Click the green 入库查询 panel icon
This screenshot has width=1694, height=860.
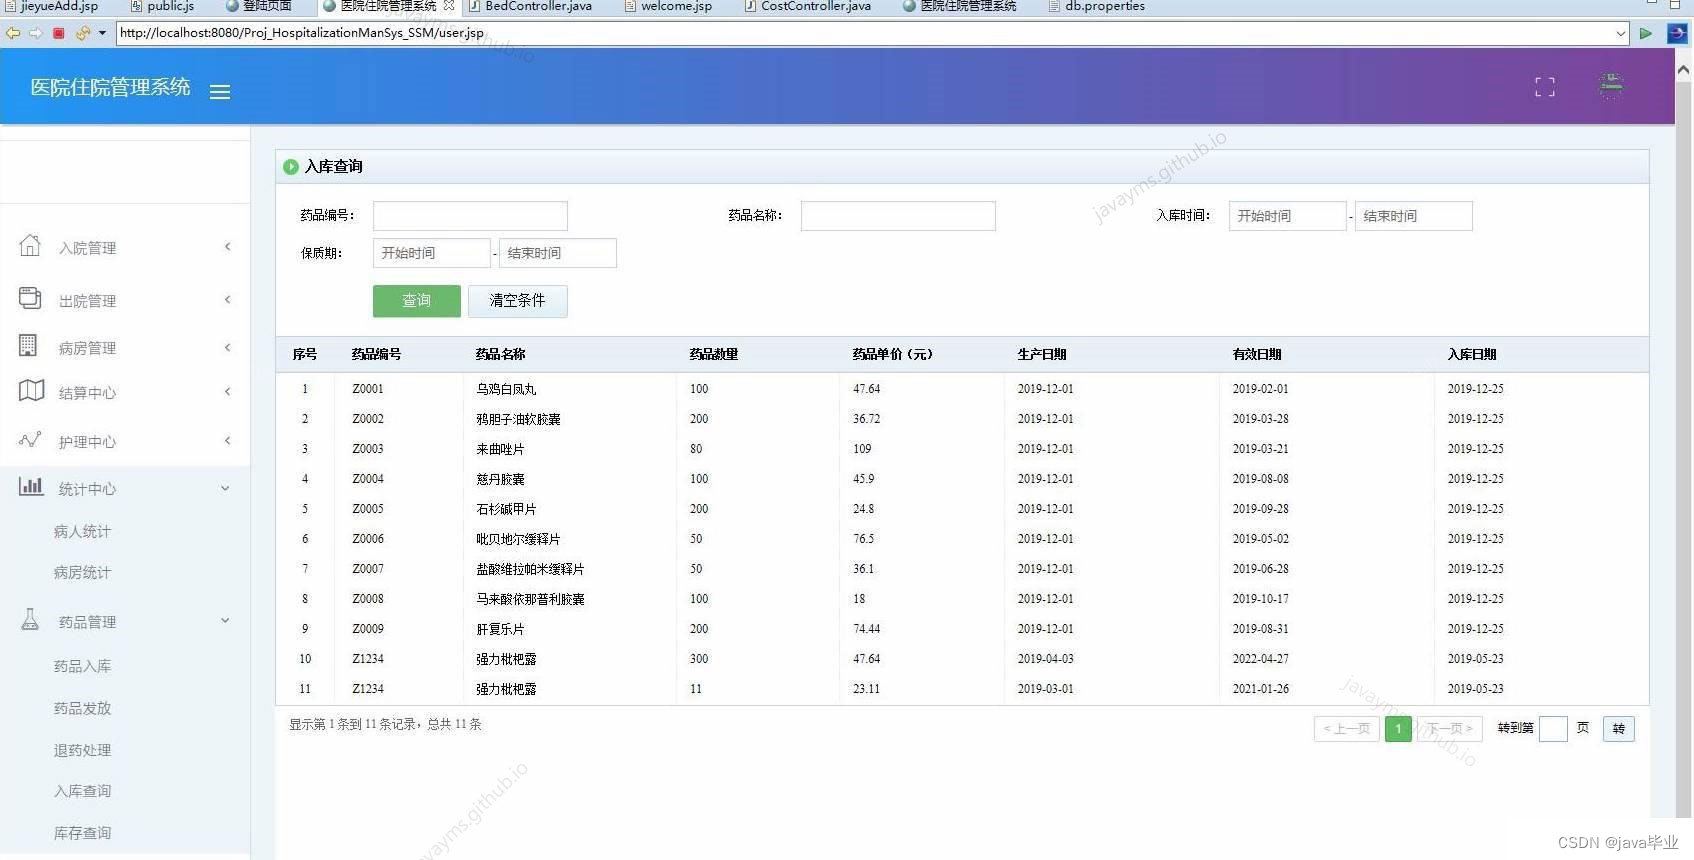pos(290,167)
